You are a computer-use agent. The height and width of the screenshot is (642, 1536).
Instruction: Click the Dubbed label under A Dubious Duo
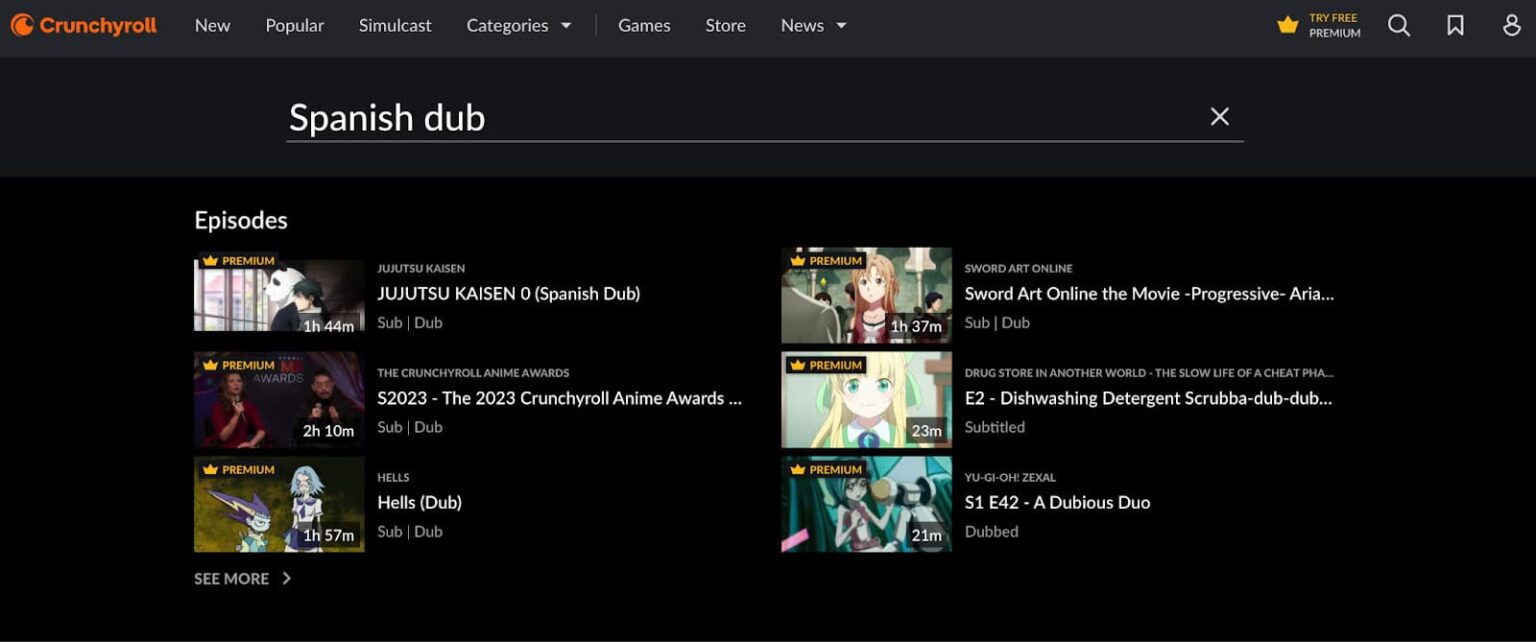pyautogui.click(x=991, y=531)
